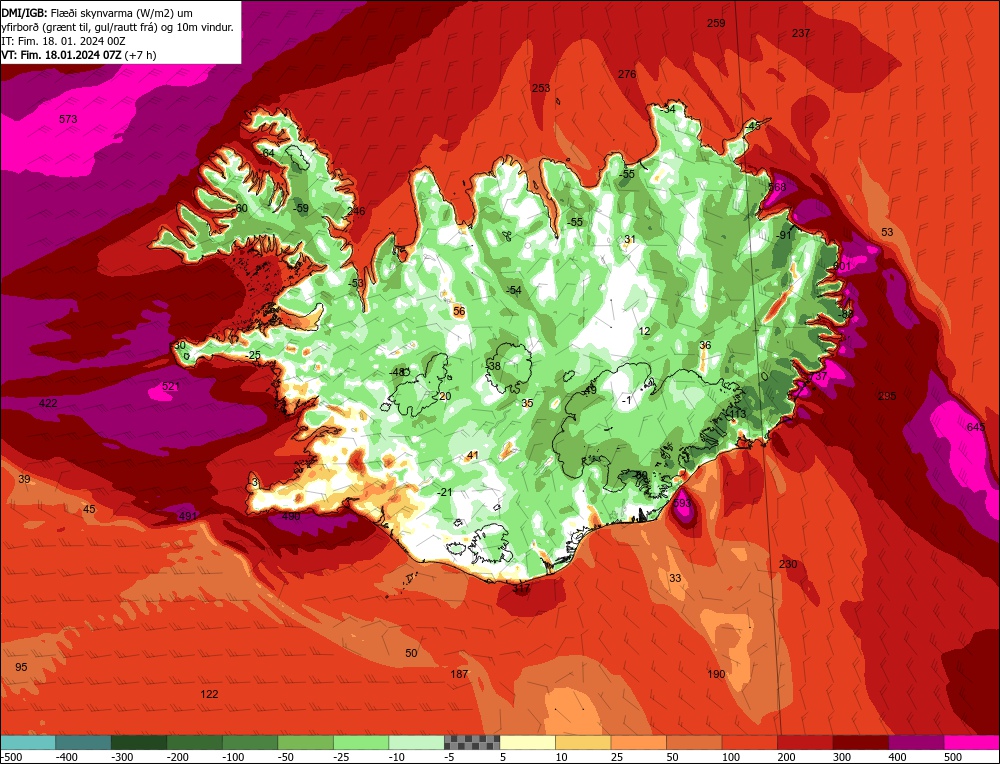Click the 491 value southwest of Iceland
The image size is (1000, 764).
click(188, 516)
